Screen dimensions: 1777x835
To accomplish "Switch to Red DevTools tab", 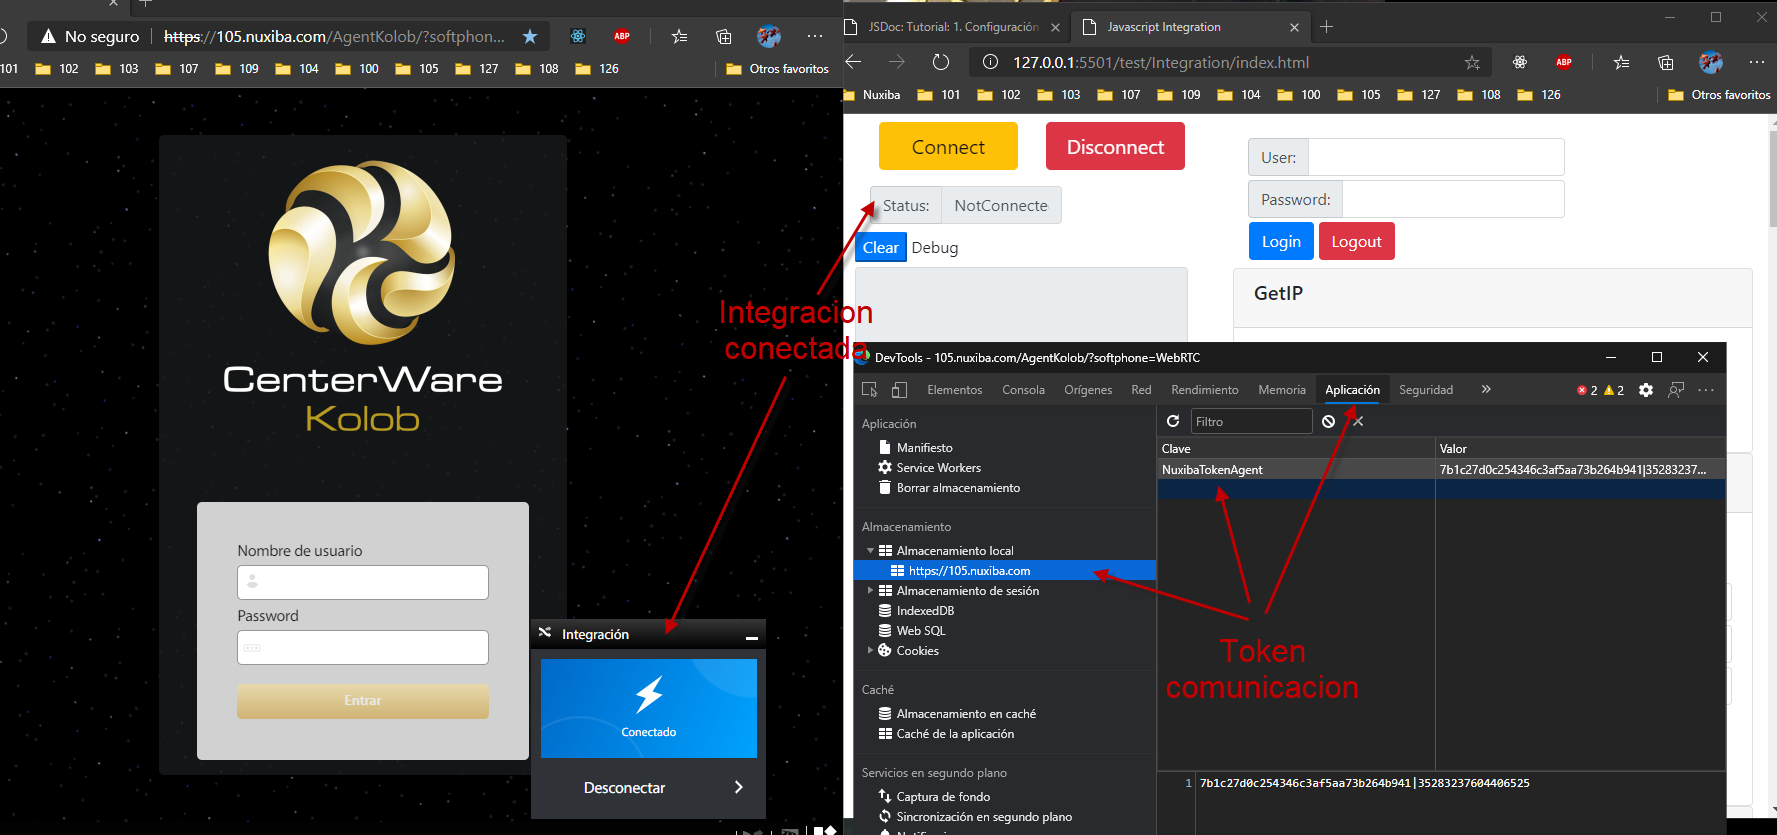I will [x=1141, y=390].
